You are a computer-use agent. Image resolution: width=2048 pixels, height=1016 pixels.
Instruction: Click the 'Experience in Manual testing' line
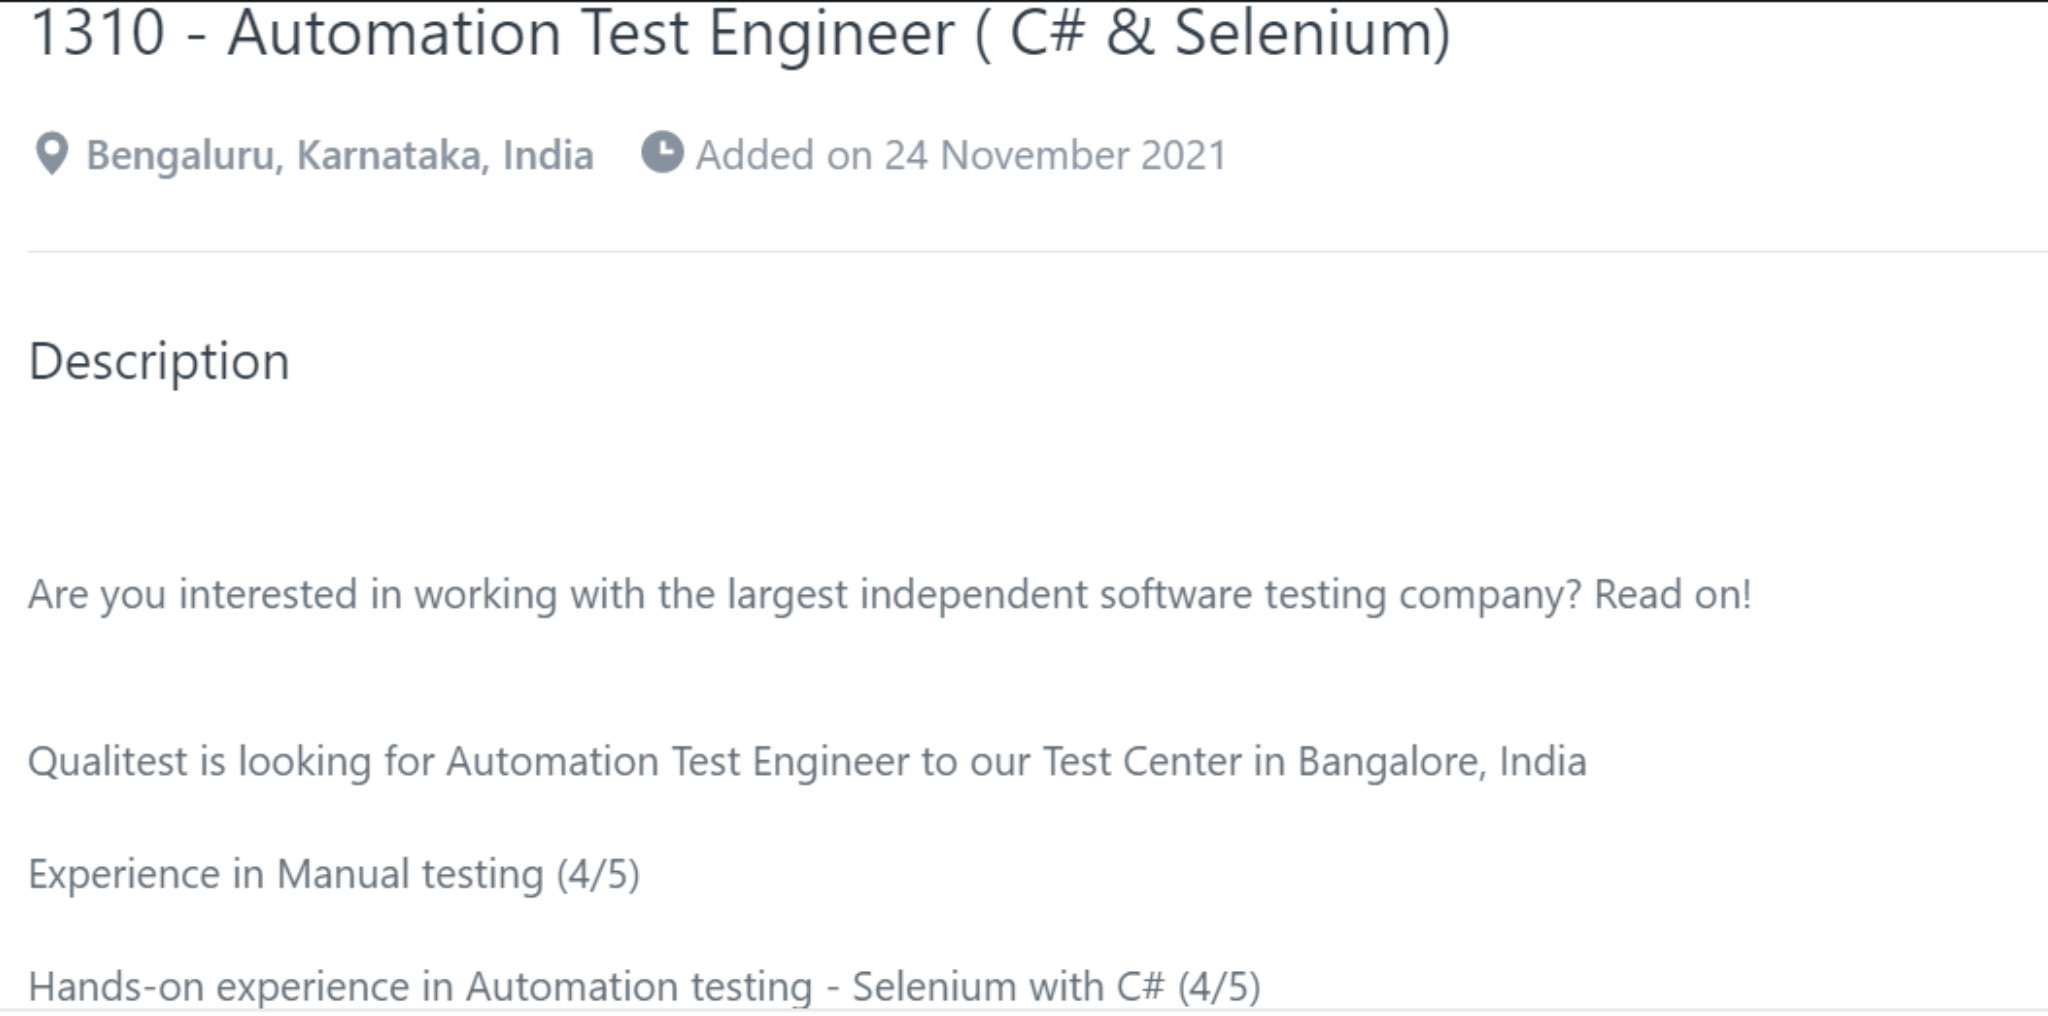pyautogui.click(x=285, y=875)
